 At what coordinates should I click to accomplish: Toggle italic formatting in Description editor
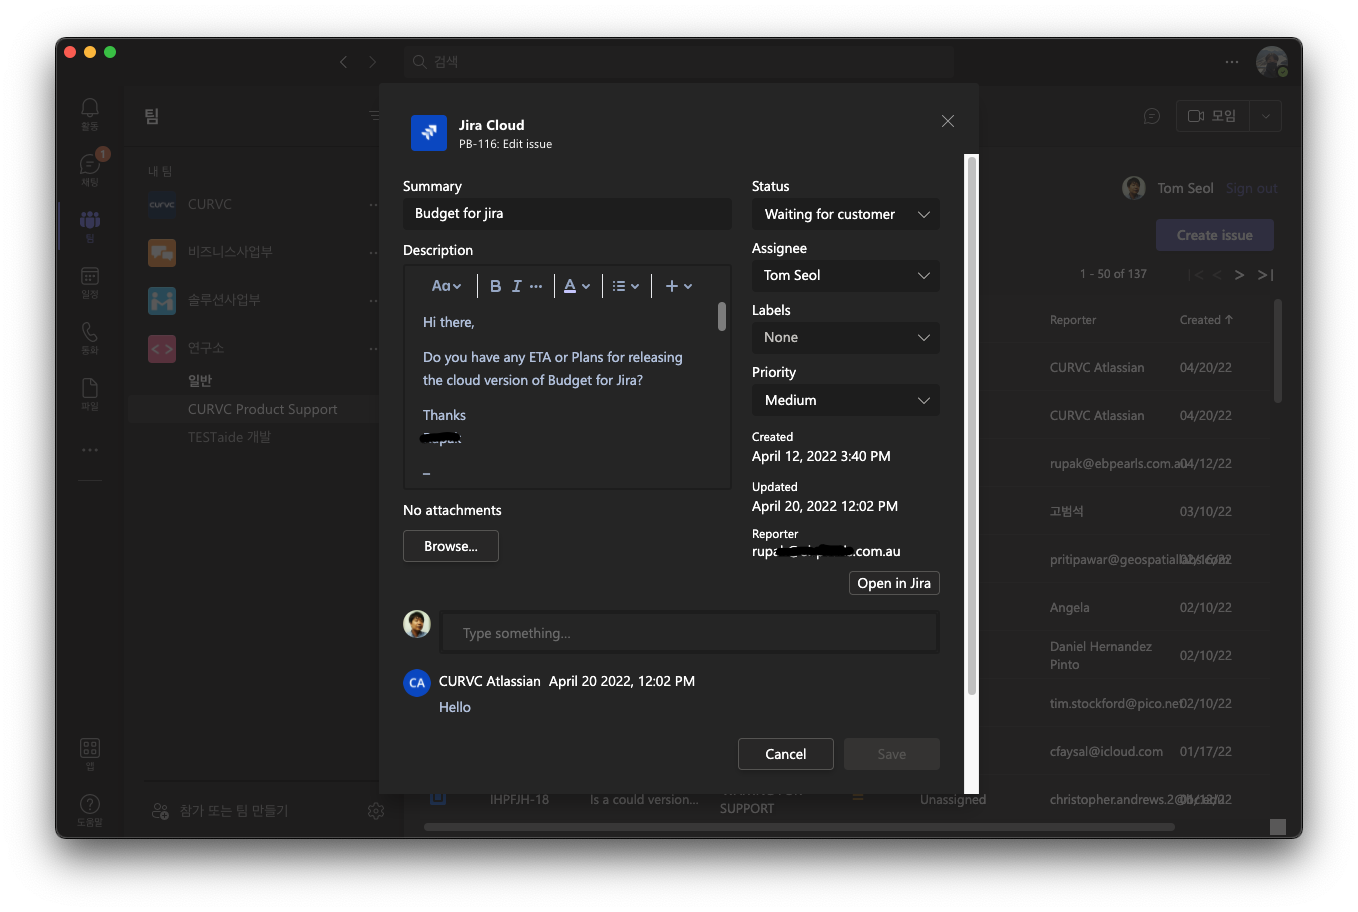517,286
